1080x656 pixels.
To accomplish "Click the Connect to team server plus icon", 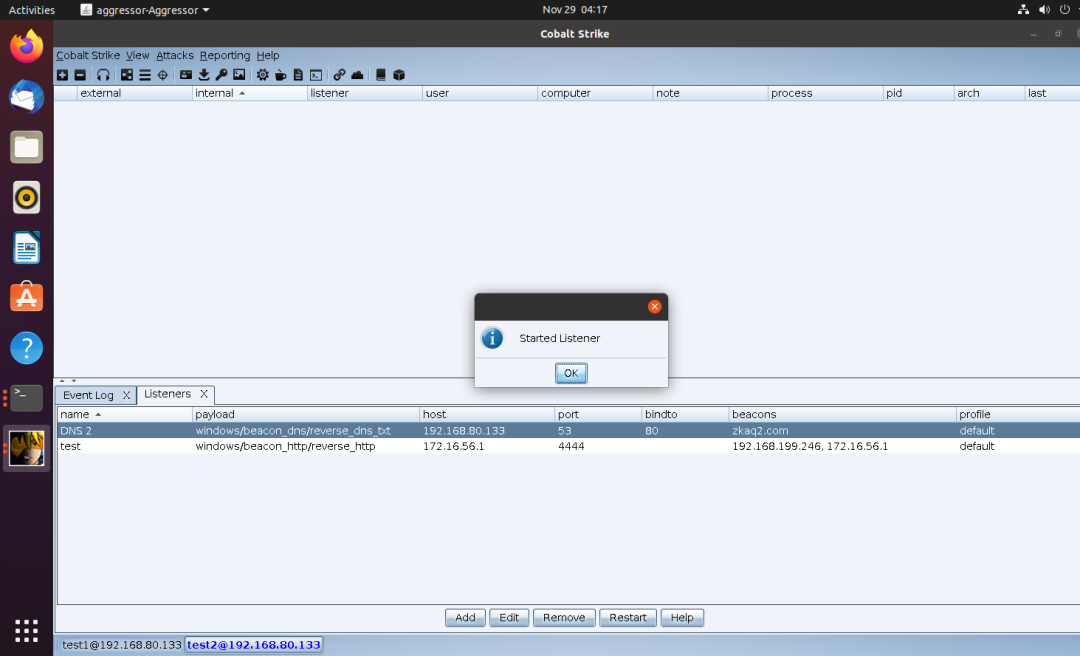I will pos(62,75).
